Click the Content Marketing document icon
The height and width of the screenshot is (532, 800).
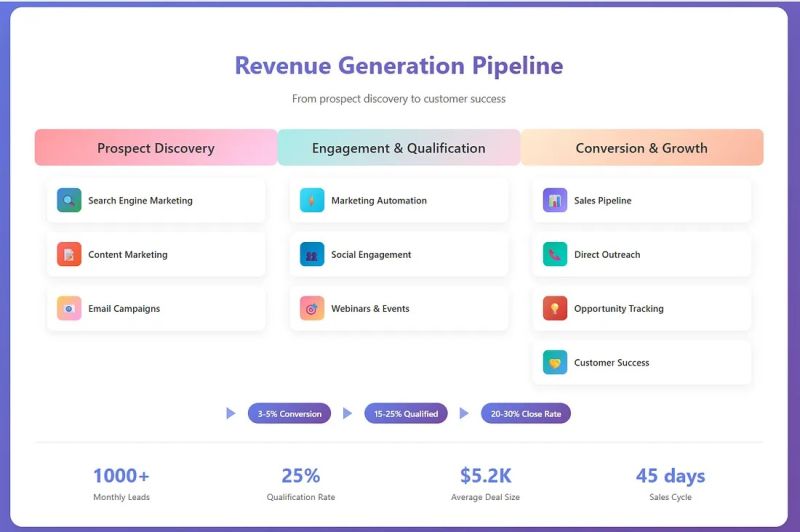click(x=69, y=255)
